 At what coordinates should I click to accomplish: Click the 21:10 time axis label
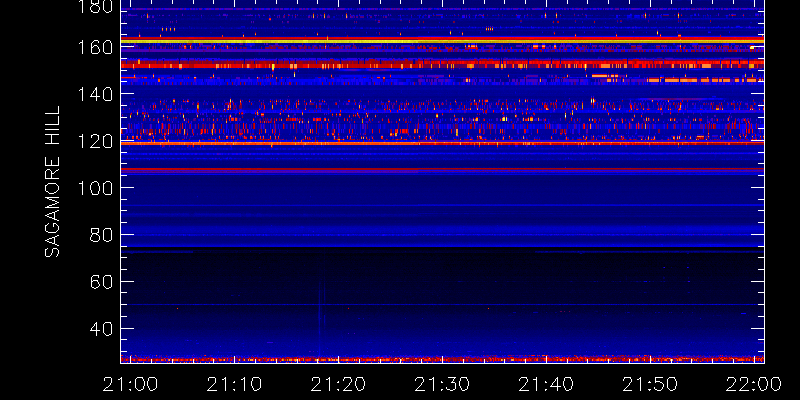pos(234,384)
